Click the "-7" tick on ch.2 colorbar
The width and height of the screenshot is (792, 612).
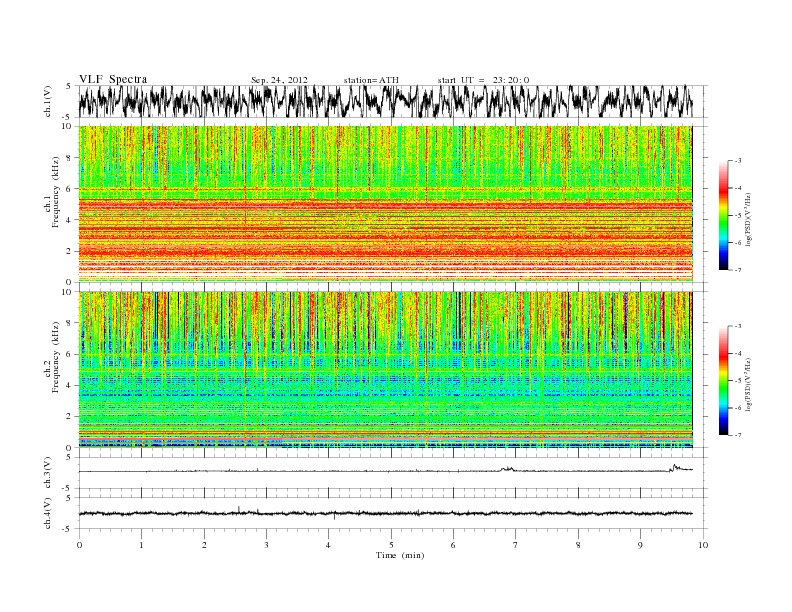point(737,435)
